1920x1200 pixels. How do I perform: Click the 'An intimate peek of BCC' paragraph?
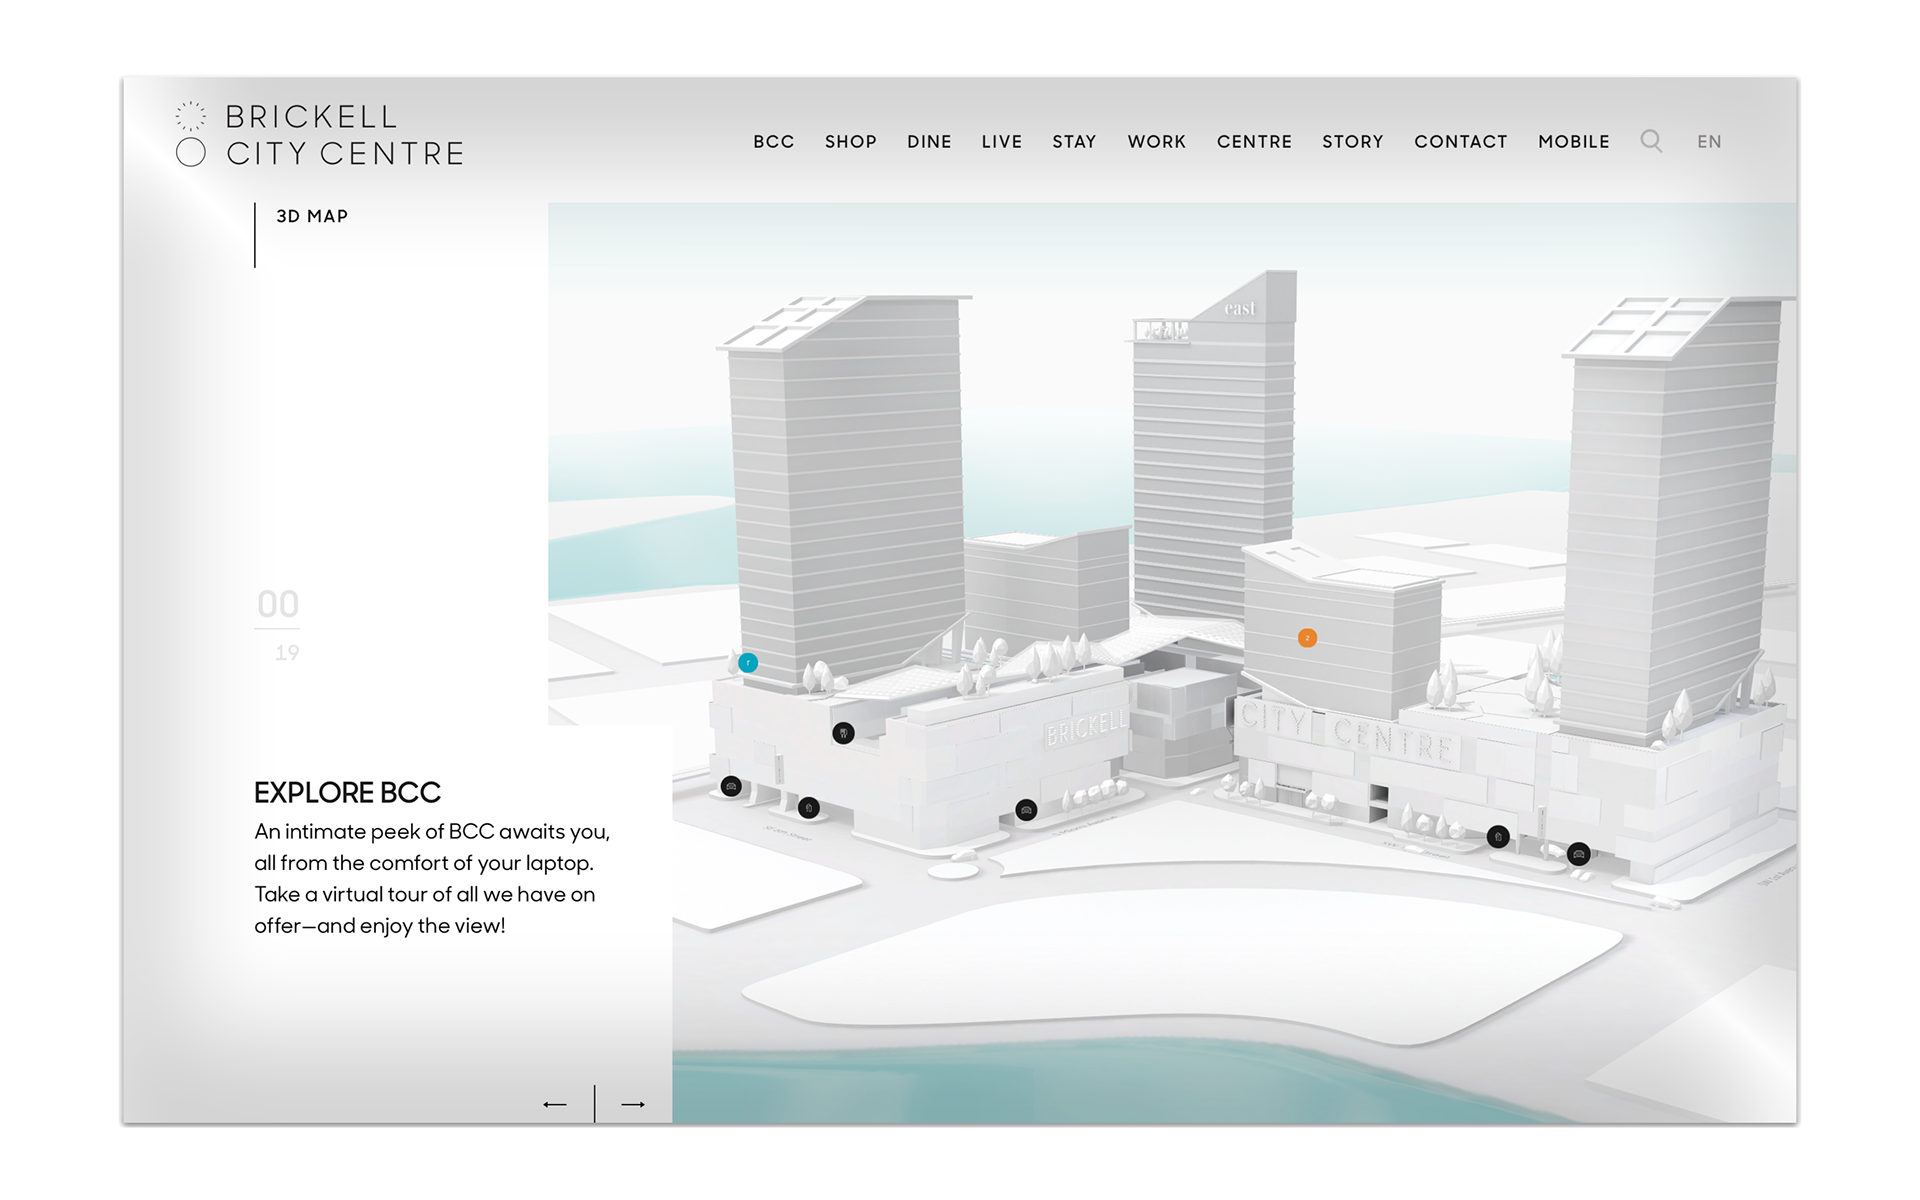tap(432, 878)
